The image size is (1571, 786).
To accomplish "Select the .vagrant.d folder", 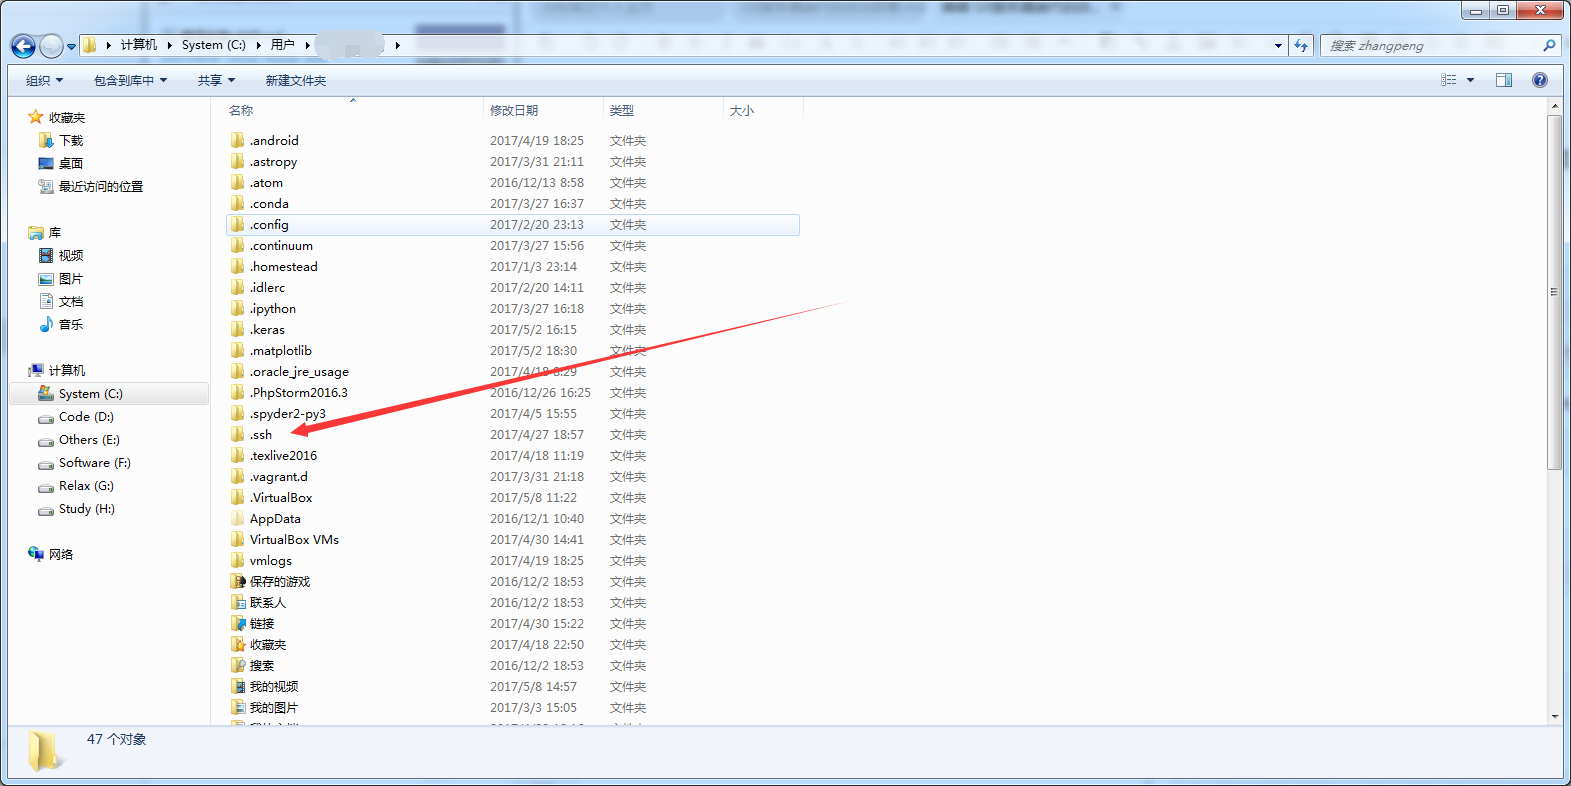I will 279,477.
